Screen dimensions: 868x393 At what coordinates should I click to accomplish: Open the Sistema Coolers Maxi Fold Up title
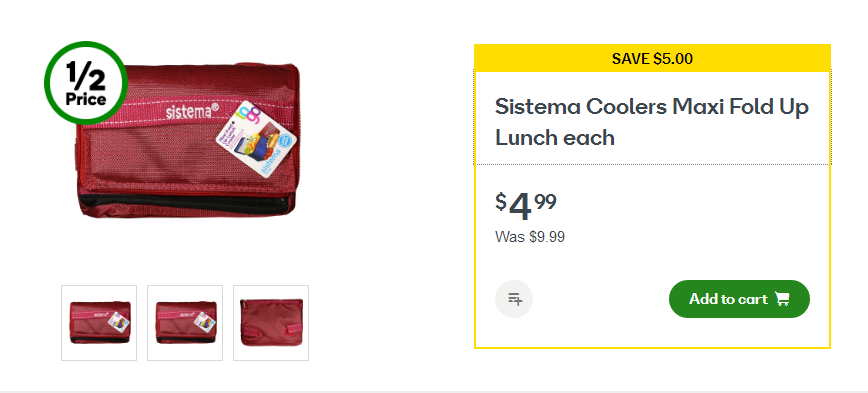(652, 122)
